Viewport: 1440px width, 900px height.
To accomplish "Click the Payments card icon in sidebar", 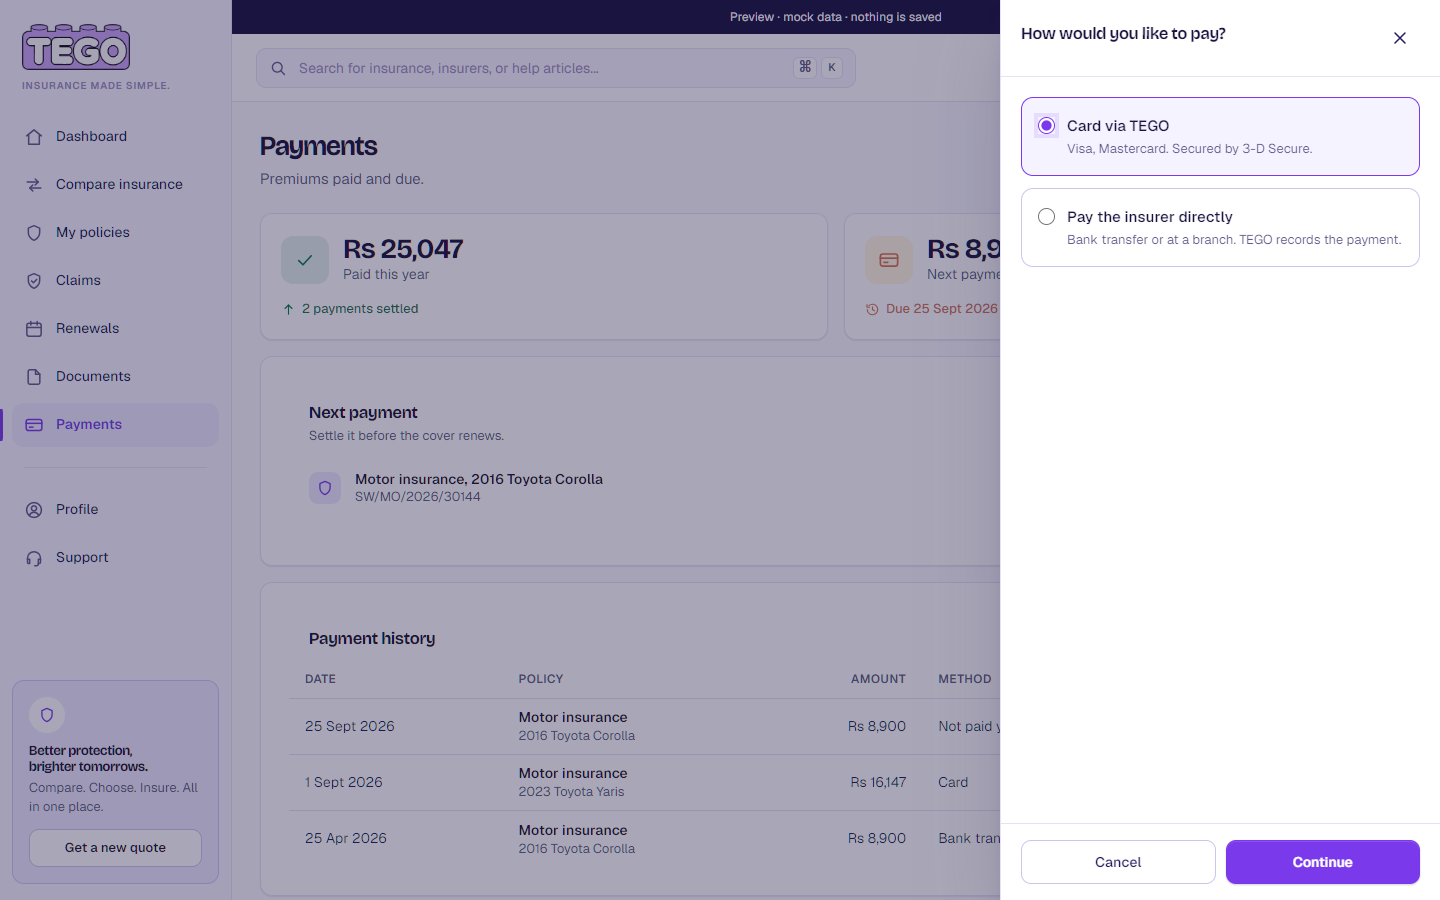I will click(x=34, y=425).
